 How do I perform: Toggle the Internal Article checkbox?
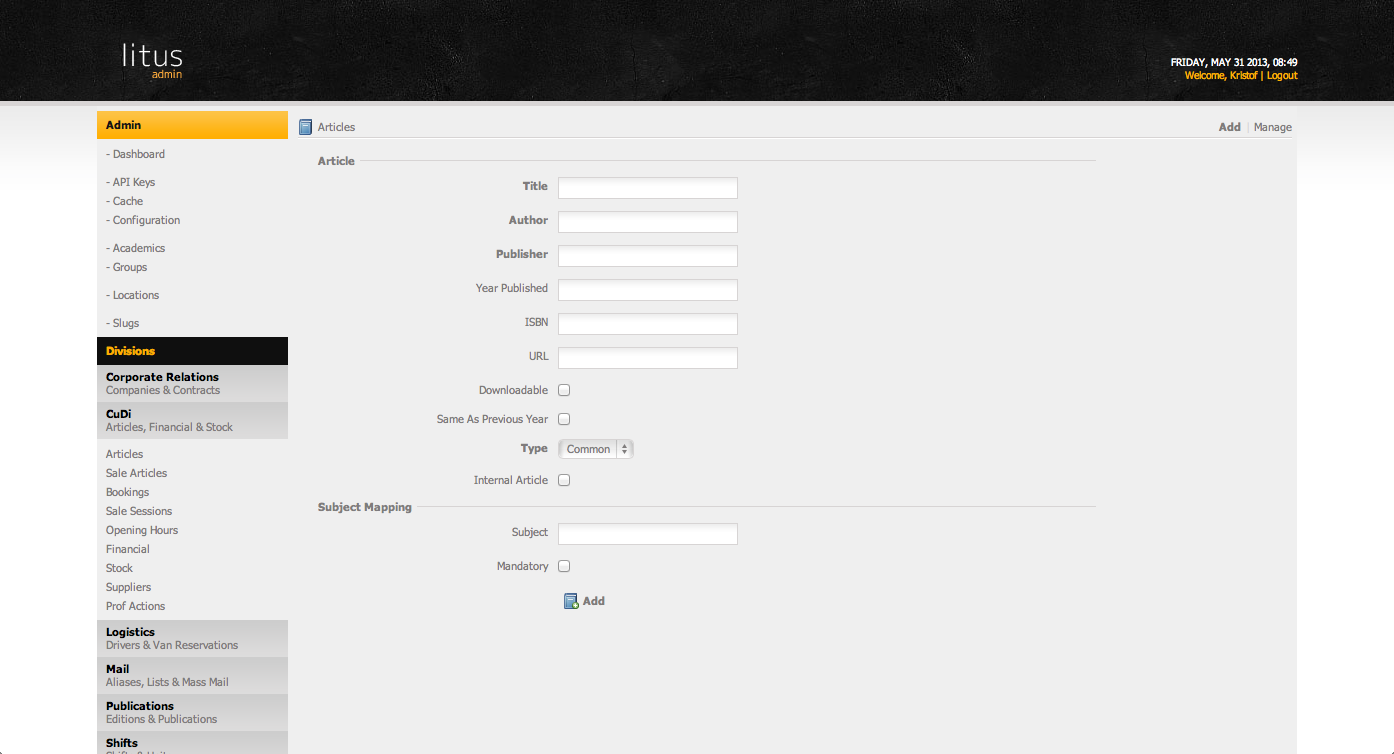click(x=564, y=480)
